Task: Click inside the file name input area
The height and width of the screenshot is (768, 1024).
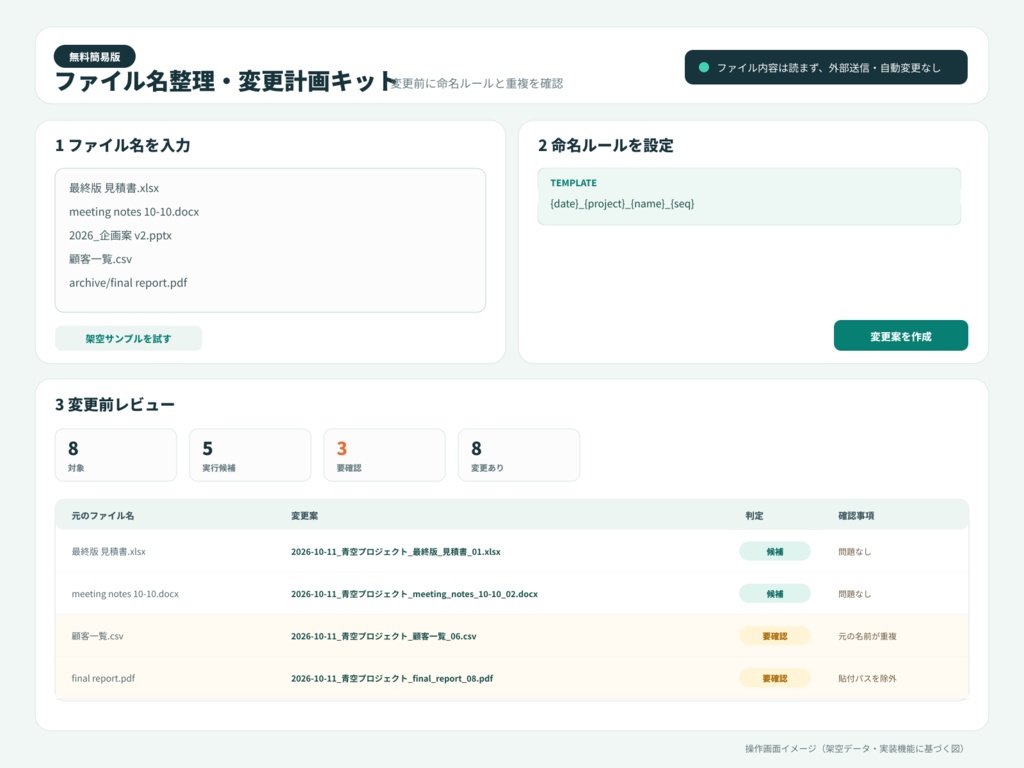Action: [x=270, y=240]
